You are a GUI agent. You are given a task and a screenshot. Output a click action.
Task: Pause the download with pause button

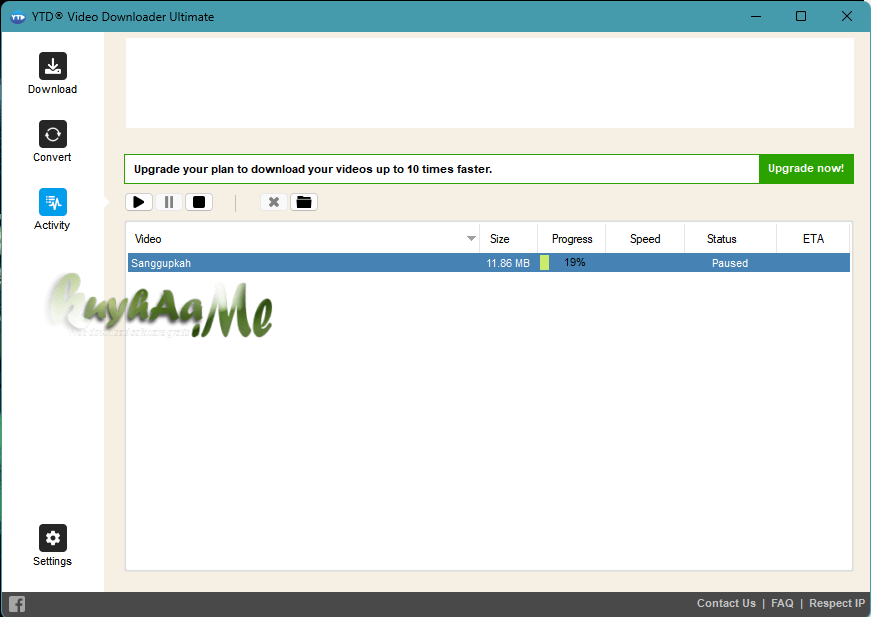click(169, 202)
